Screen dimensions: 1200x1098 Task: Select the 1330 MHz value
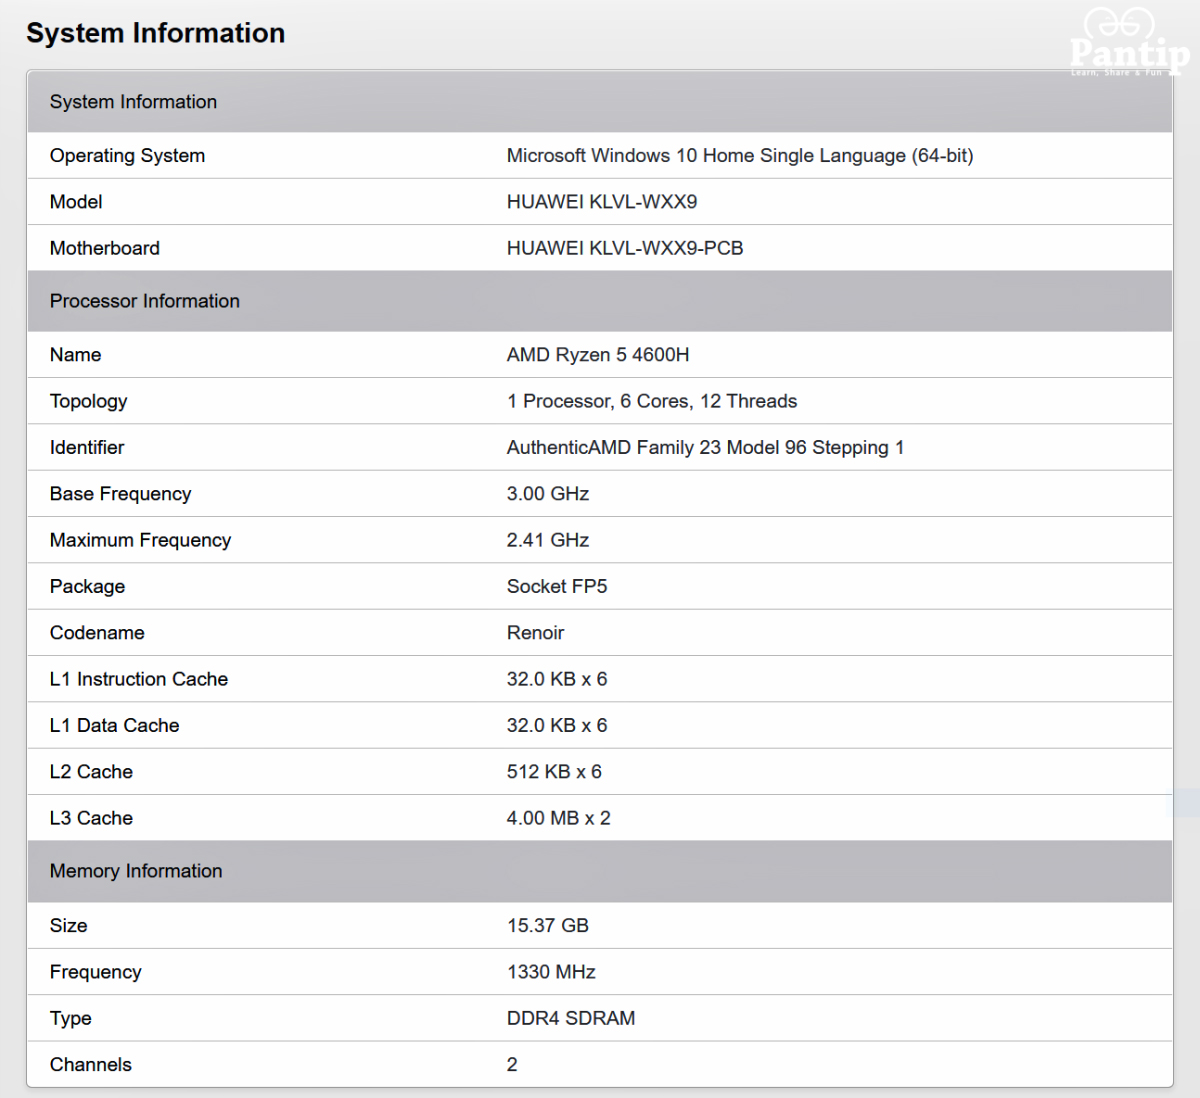point(551,972)
